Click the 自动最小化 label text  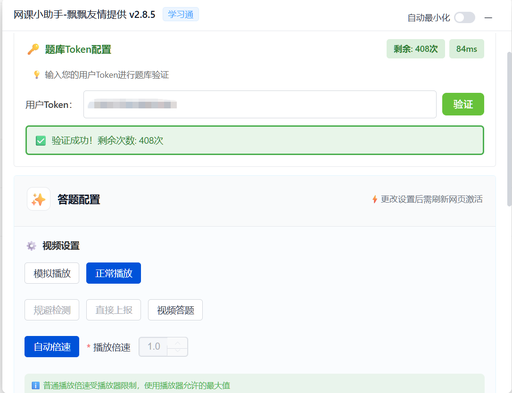tap(429, 18)
